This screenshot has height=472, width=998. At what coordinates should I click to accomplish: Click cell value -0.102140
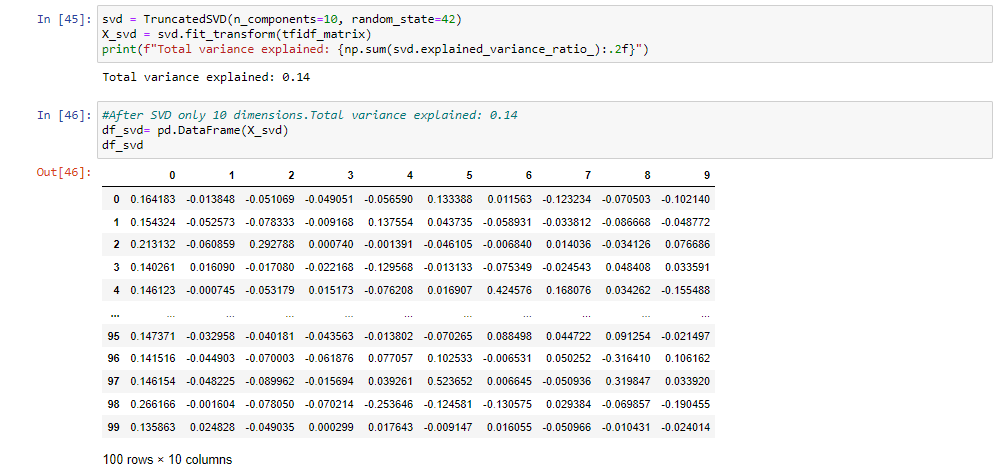tap(685, 200)
